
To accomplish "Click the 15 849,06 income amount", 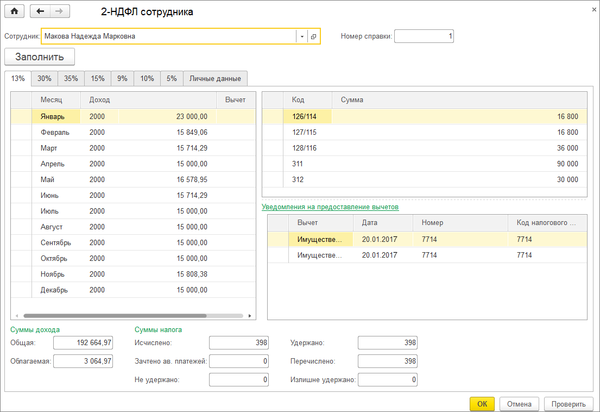I will (x=192, y=132).
